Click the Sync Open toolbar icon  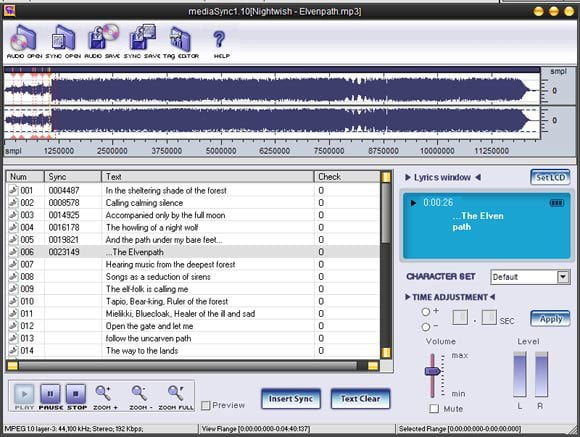coord(63,41)
